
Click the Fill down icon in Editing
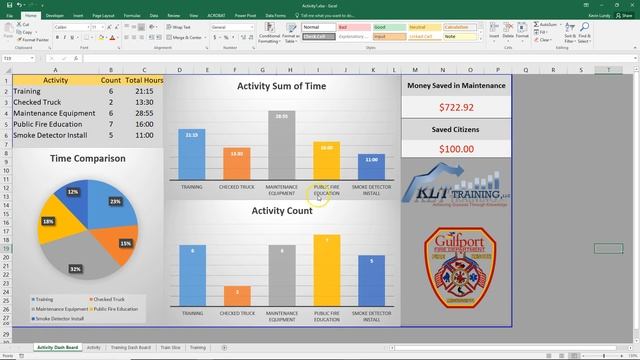(x=536, y=32)
